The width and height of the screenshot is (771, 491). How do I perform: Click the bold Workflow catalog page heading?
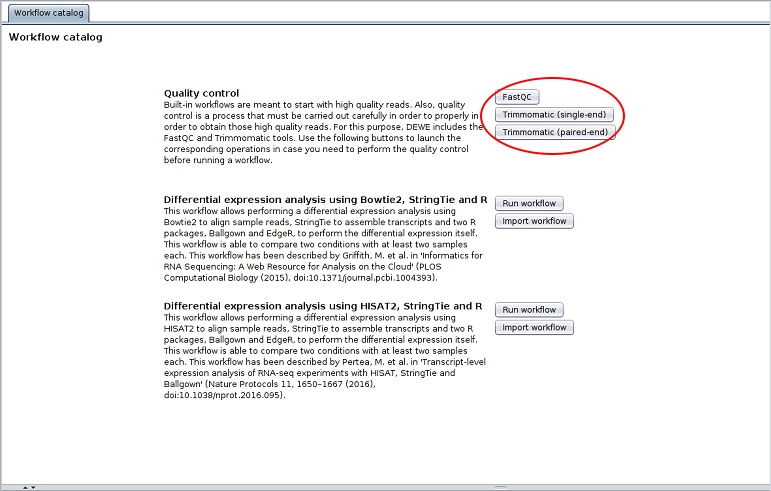point(56,38)
